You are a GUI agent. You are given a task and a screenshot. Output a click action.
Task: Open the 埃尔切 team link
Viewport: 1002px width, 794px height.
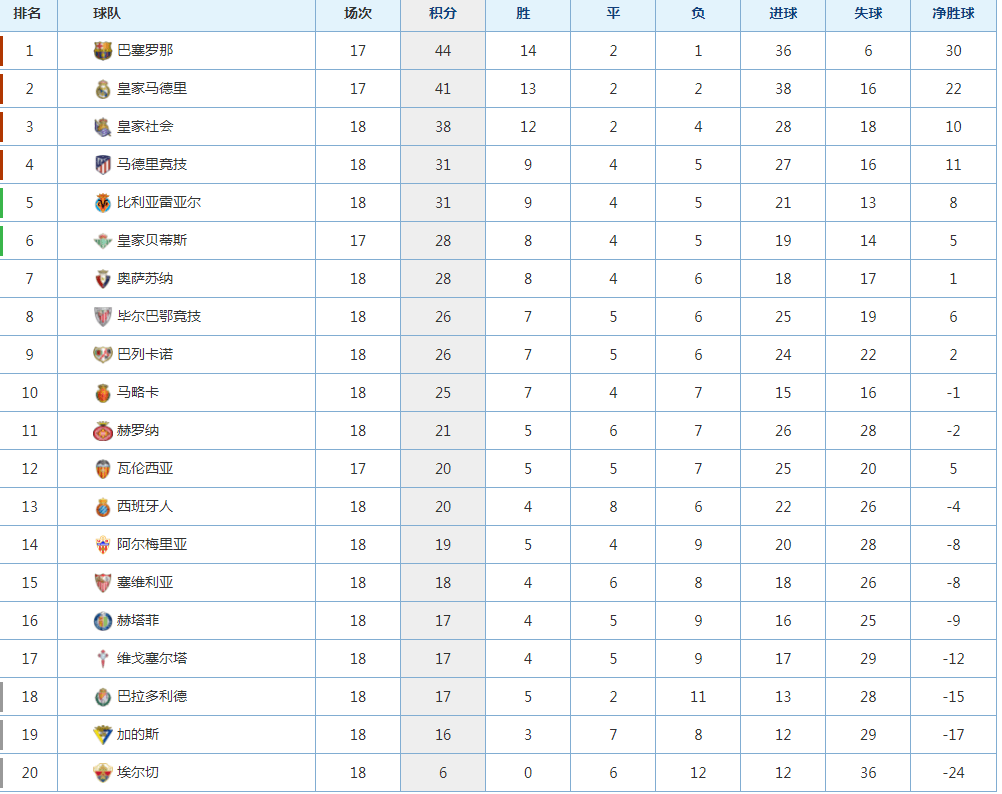click(138, 772)
